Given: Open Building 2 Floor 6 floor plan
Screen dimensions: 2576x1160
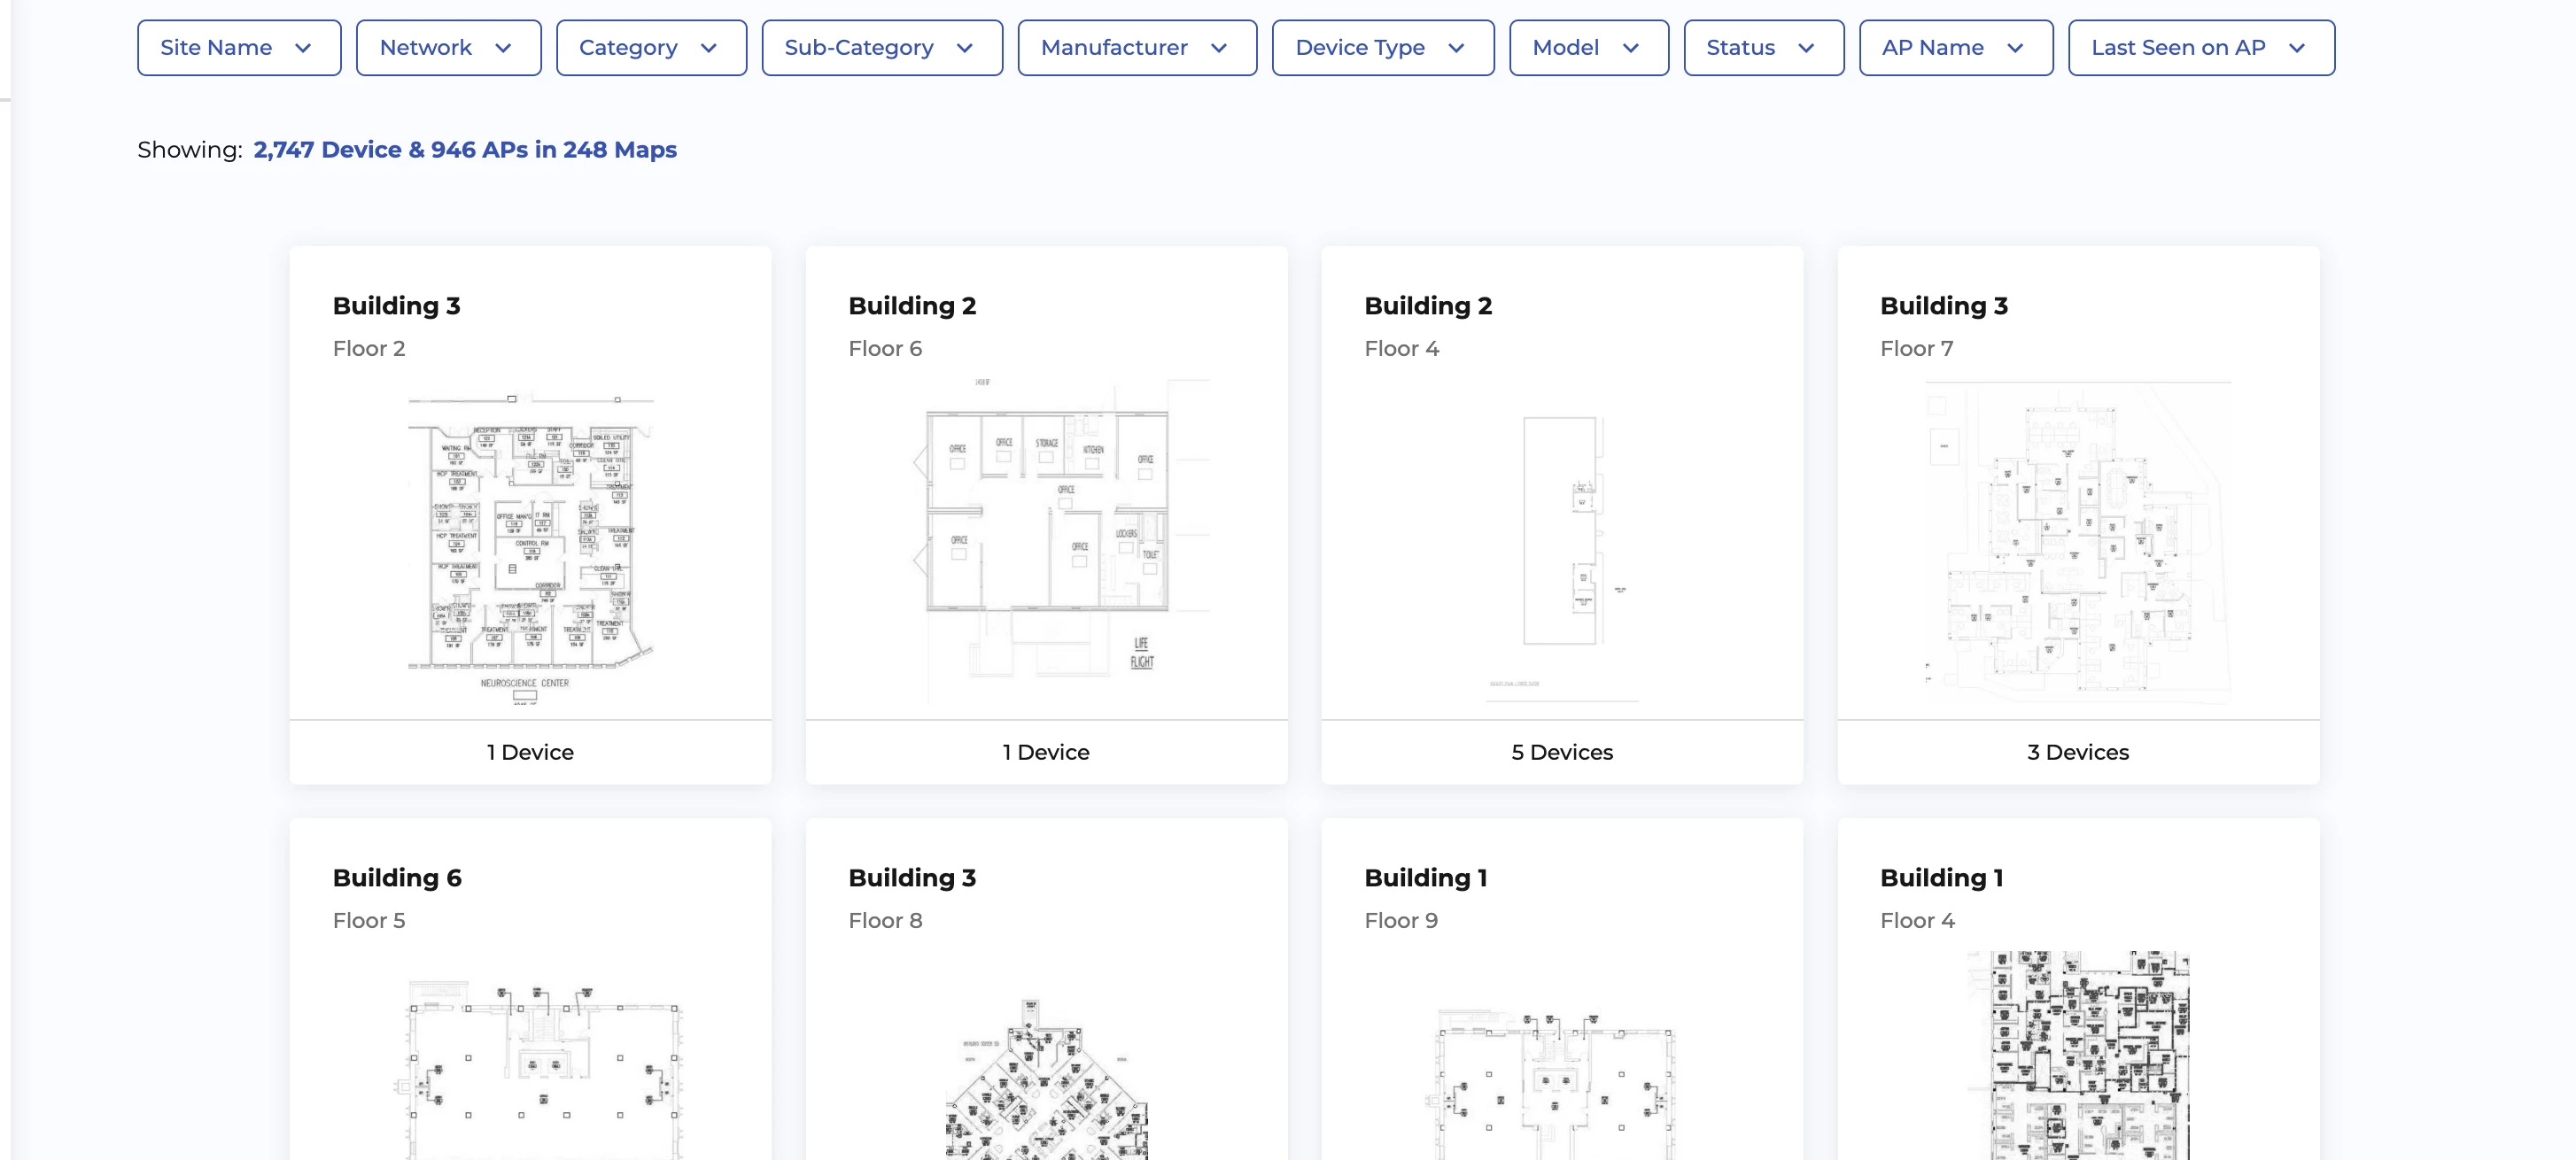Looking at the screenshot, I should click(x=1046, y=540).
